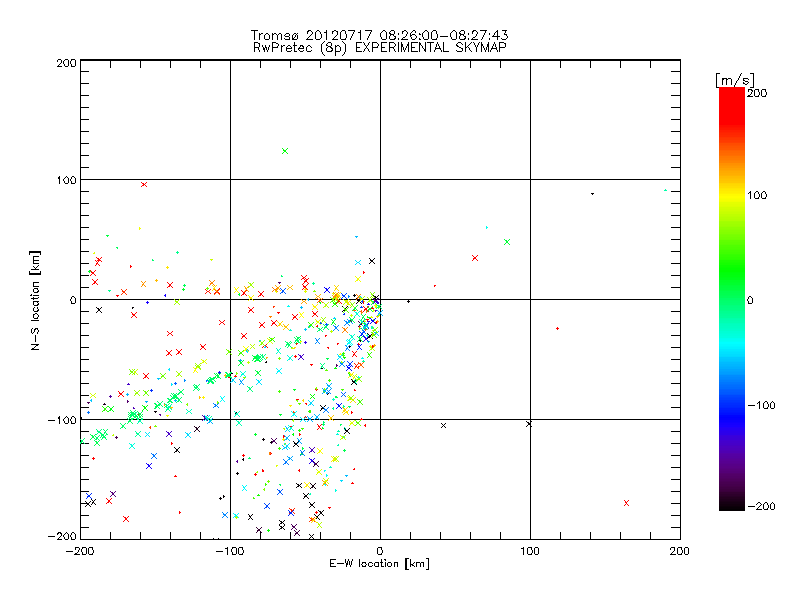
Task: Click the colorbar tick label "-100"
Action: [761, 405]
